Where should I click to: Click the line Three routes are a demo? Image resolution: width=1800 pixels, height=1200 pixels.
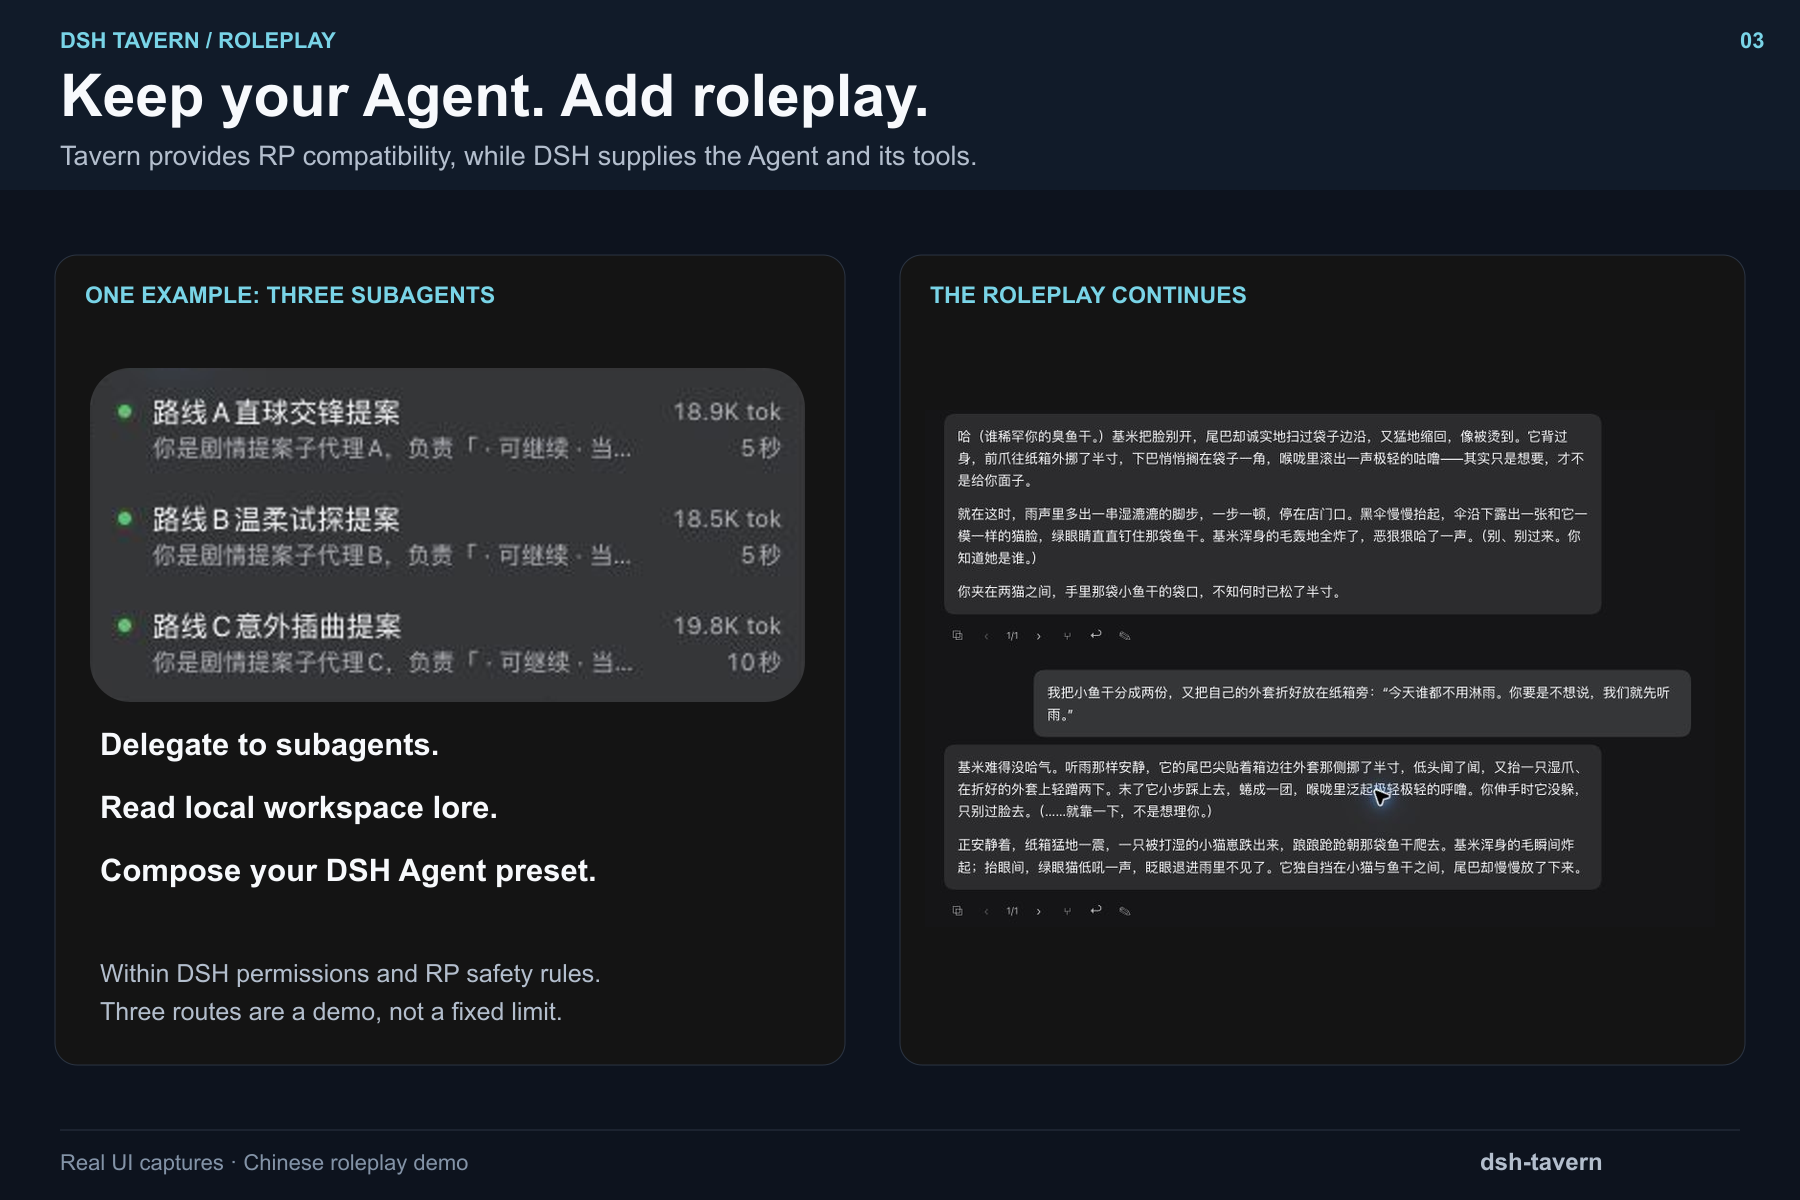[331, 1012]
